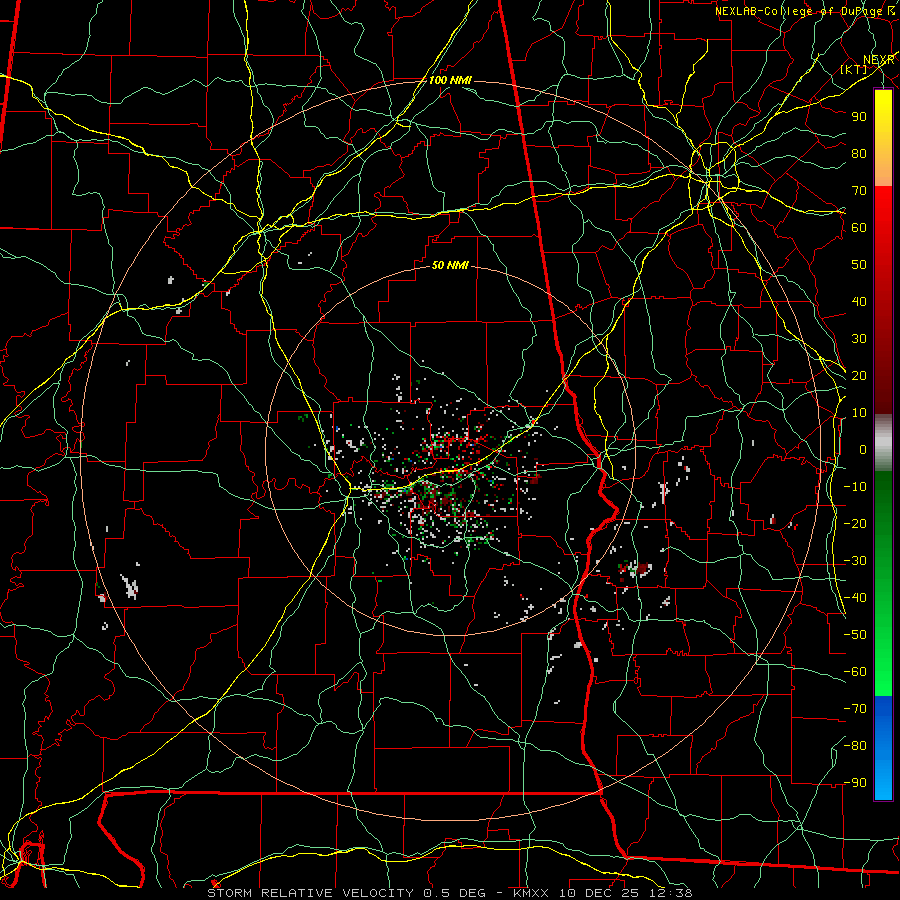Click the 20 value on the velocity scale
The height and width of the screenshot is (900, 900).
[859, 375]
